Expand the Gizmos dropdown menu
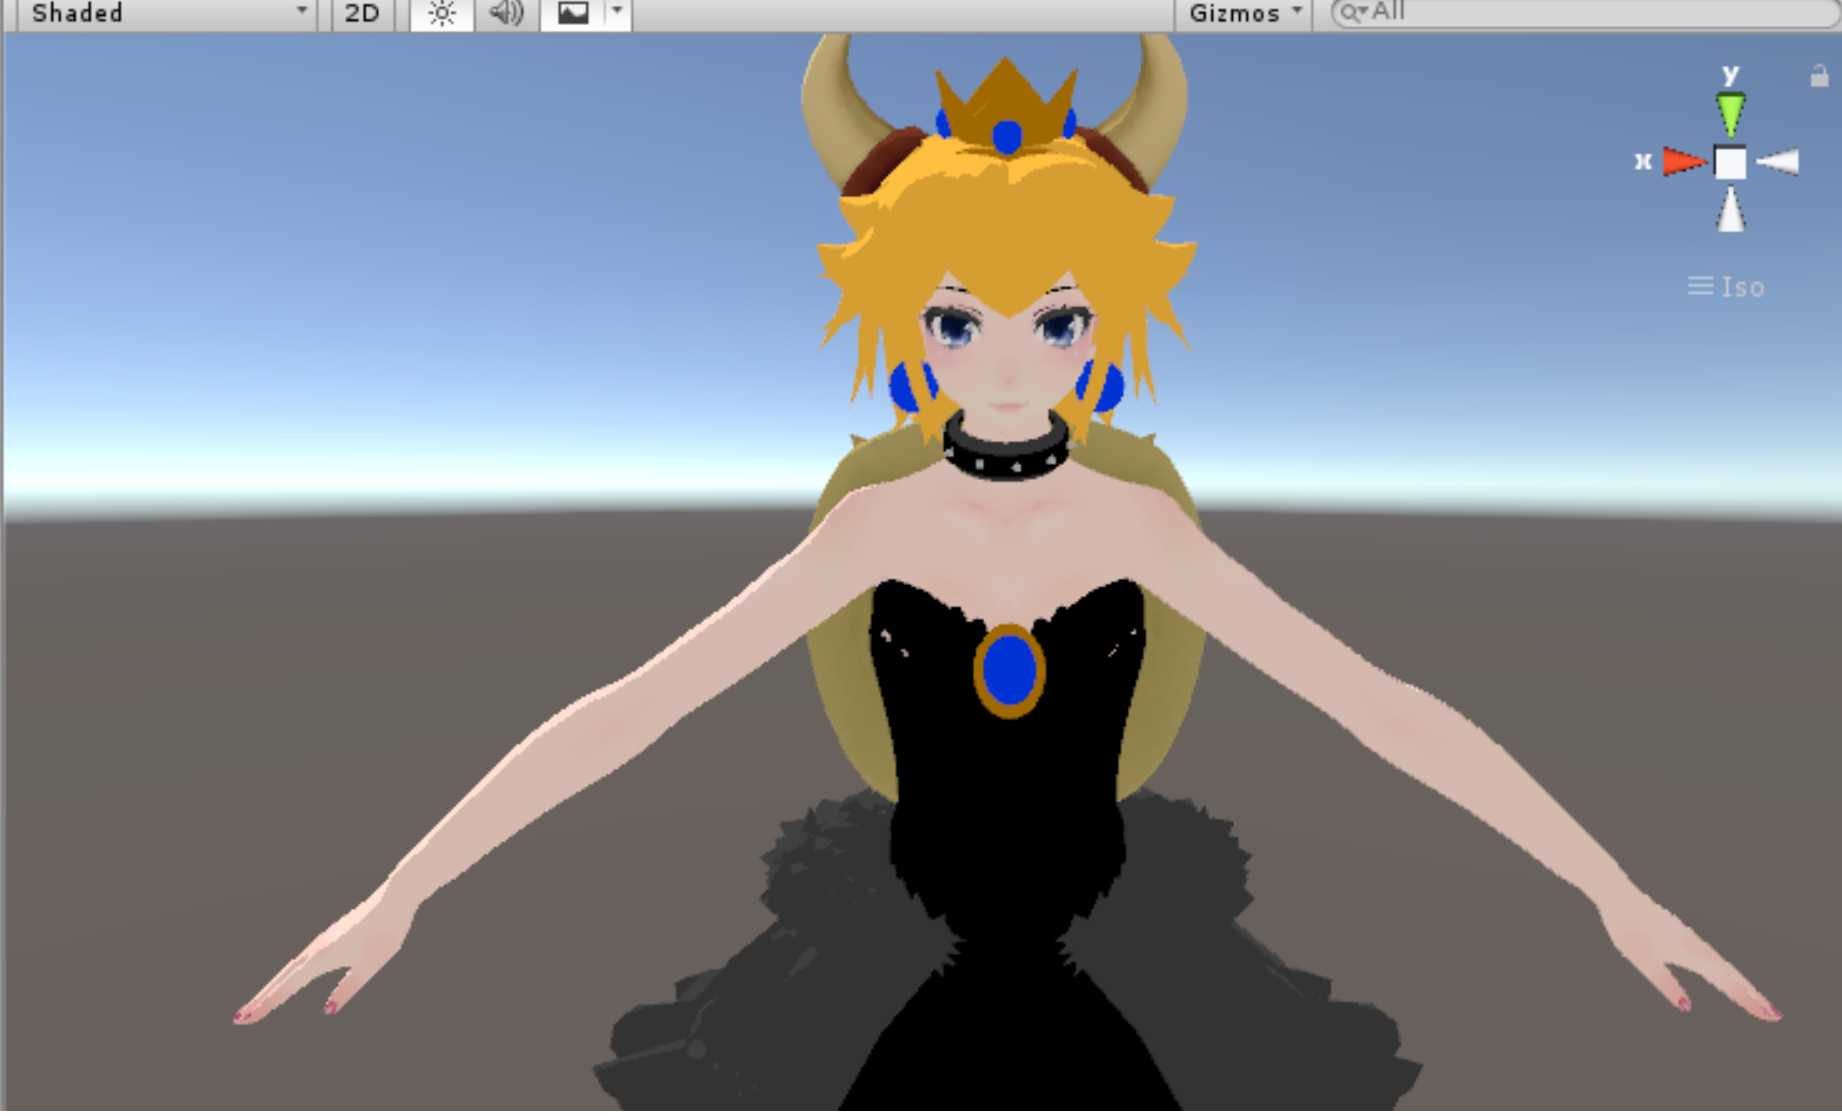This screenshot has height=1118, width=1842. pos(1244,14)
